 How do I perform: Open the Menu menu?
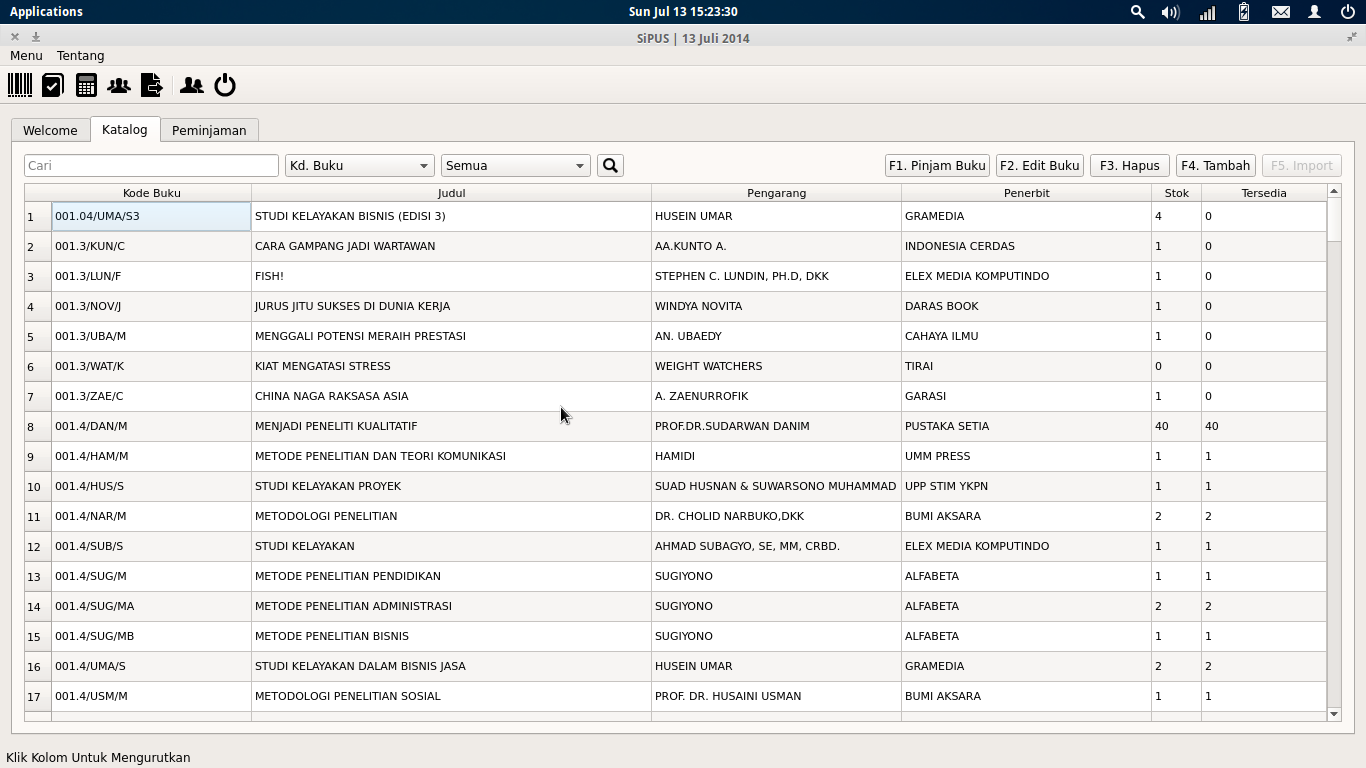pos(26,56)
